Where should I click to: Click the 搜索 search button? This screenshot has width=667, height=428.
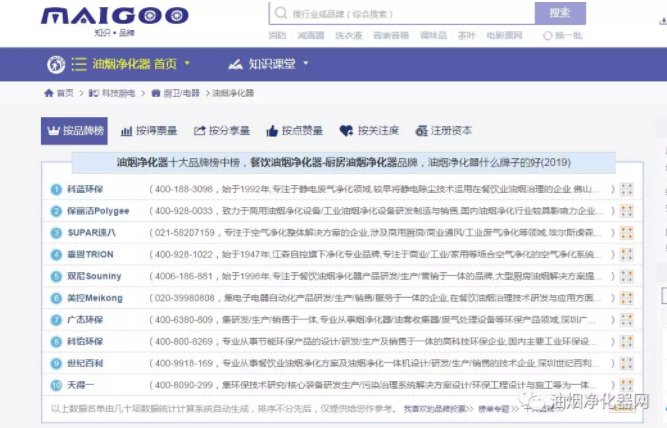click(x=560, y=13)
